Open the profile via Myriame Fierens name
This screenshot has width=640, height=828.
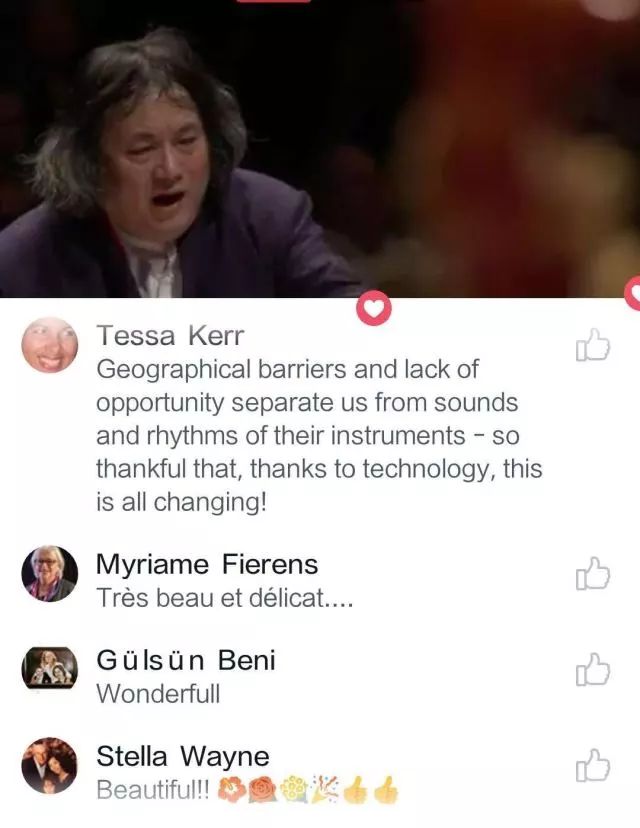[207, 564]
